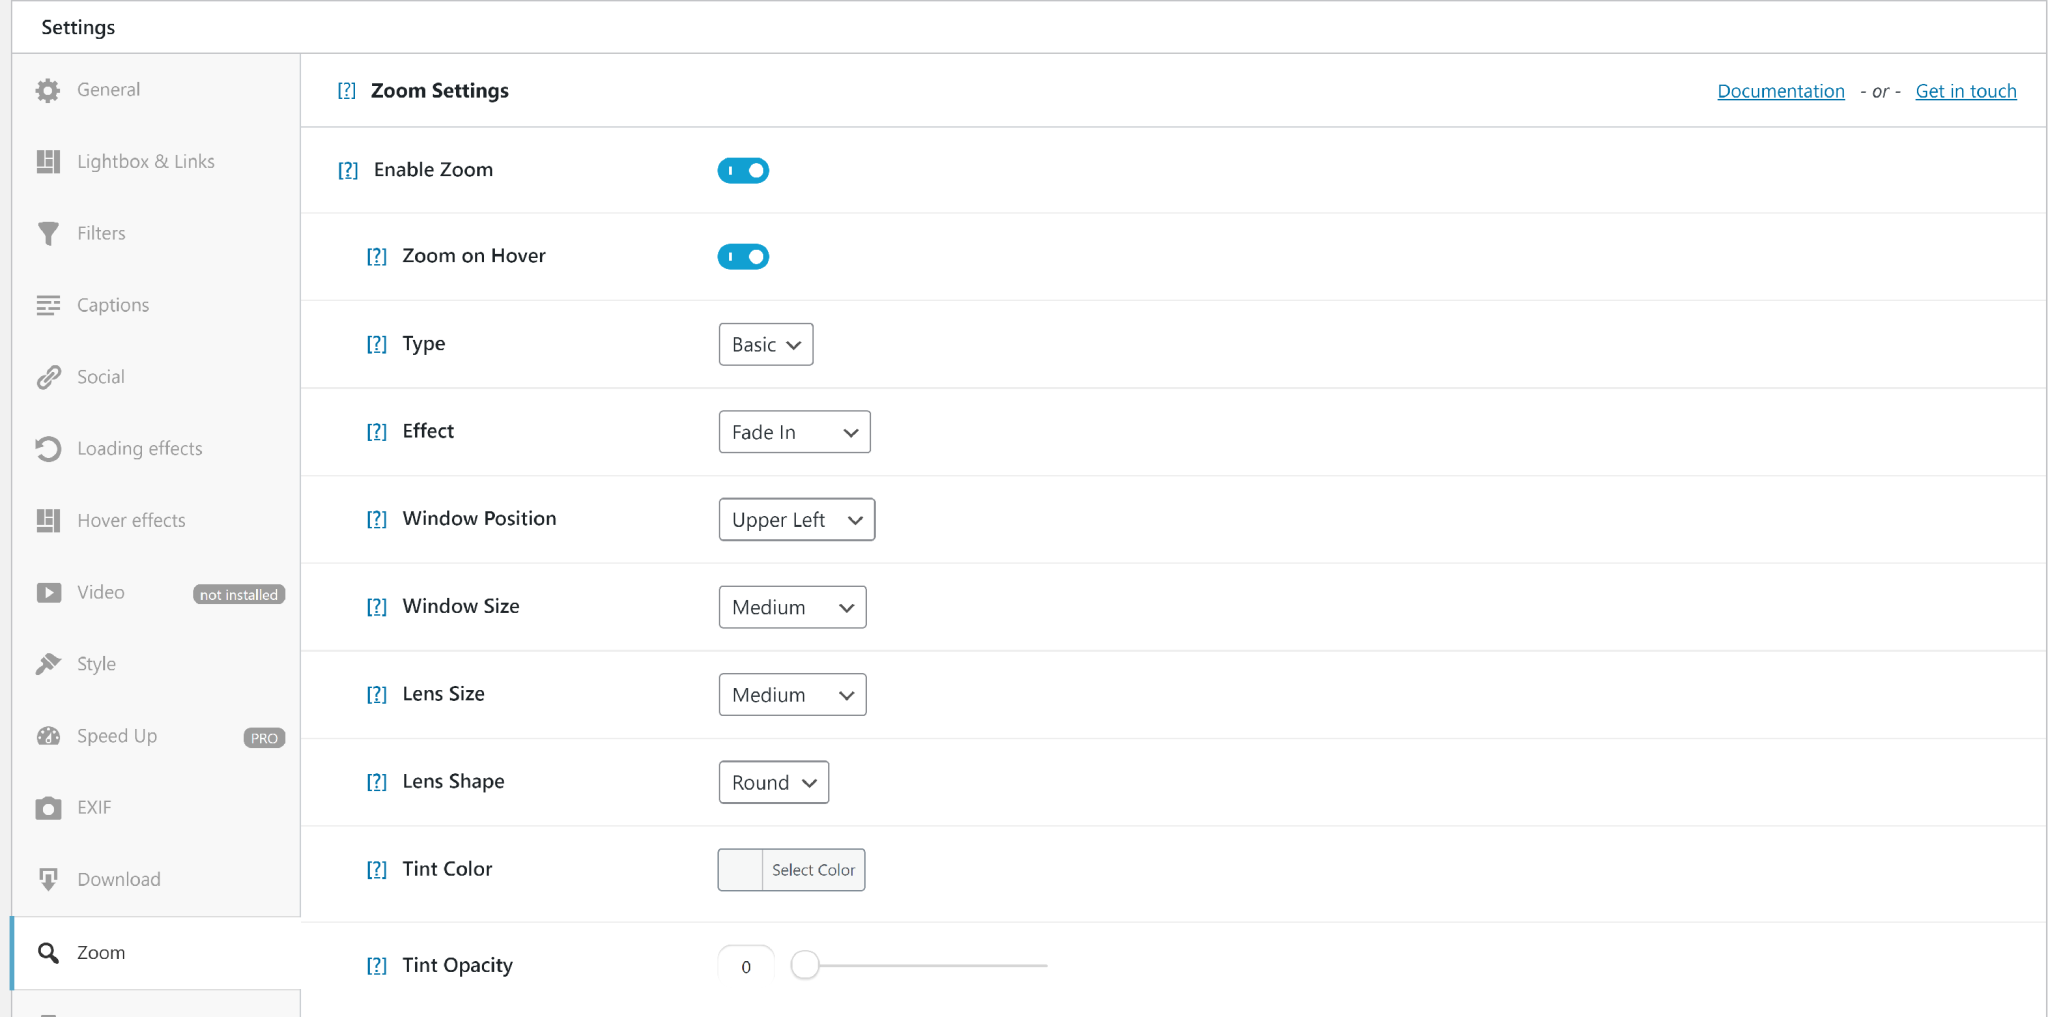Click the Video play icon

pos(48,593)
